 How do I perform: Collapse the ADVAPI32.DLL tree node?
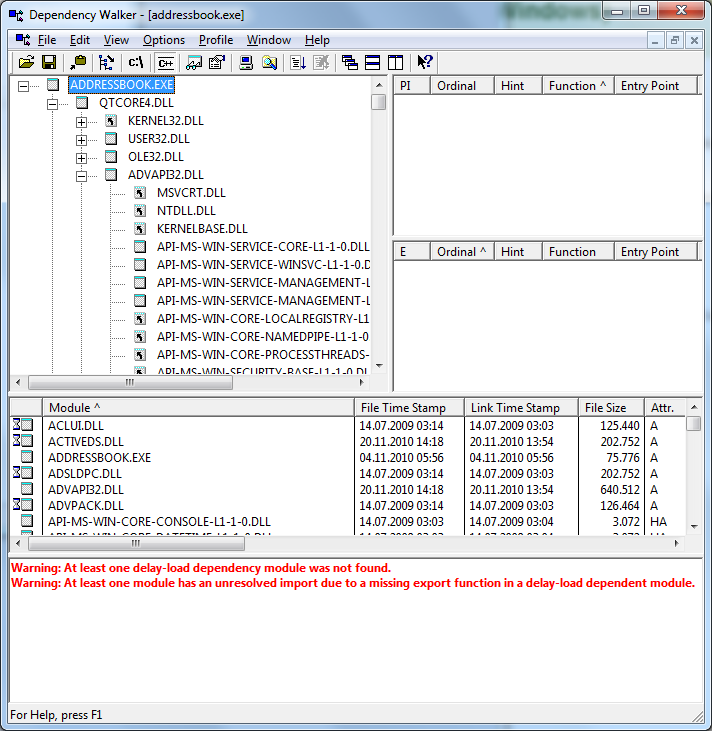coord(82,175)
